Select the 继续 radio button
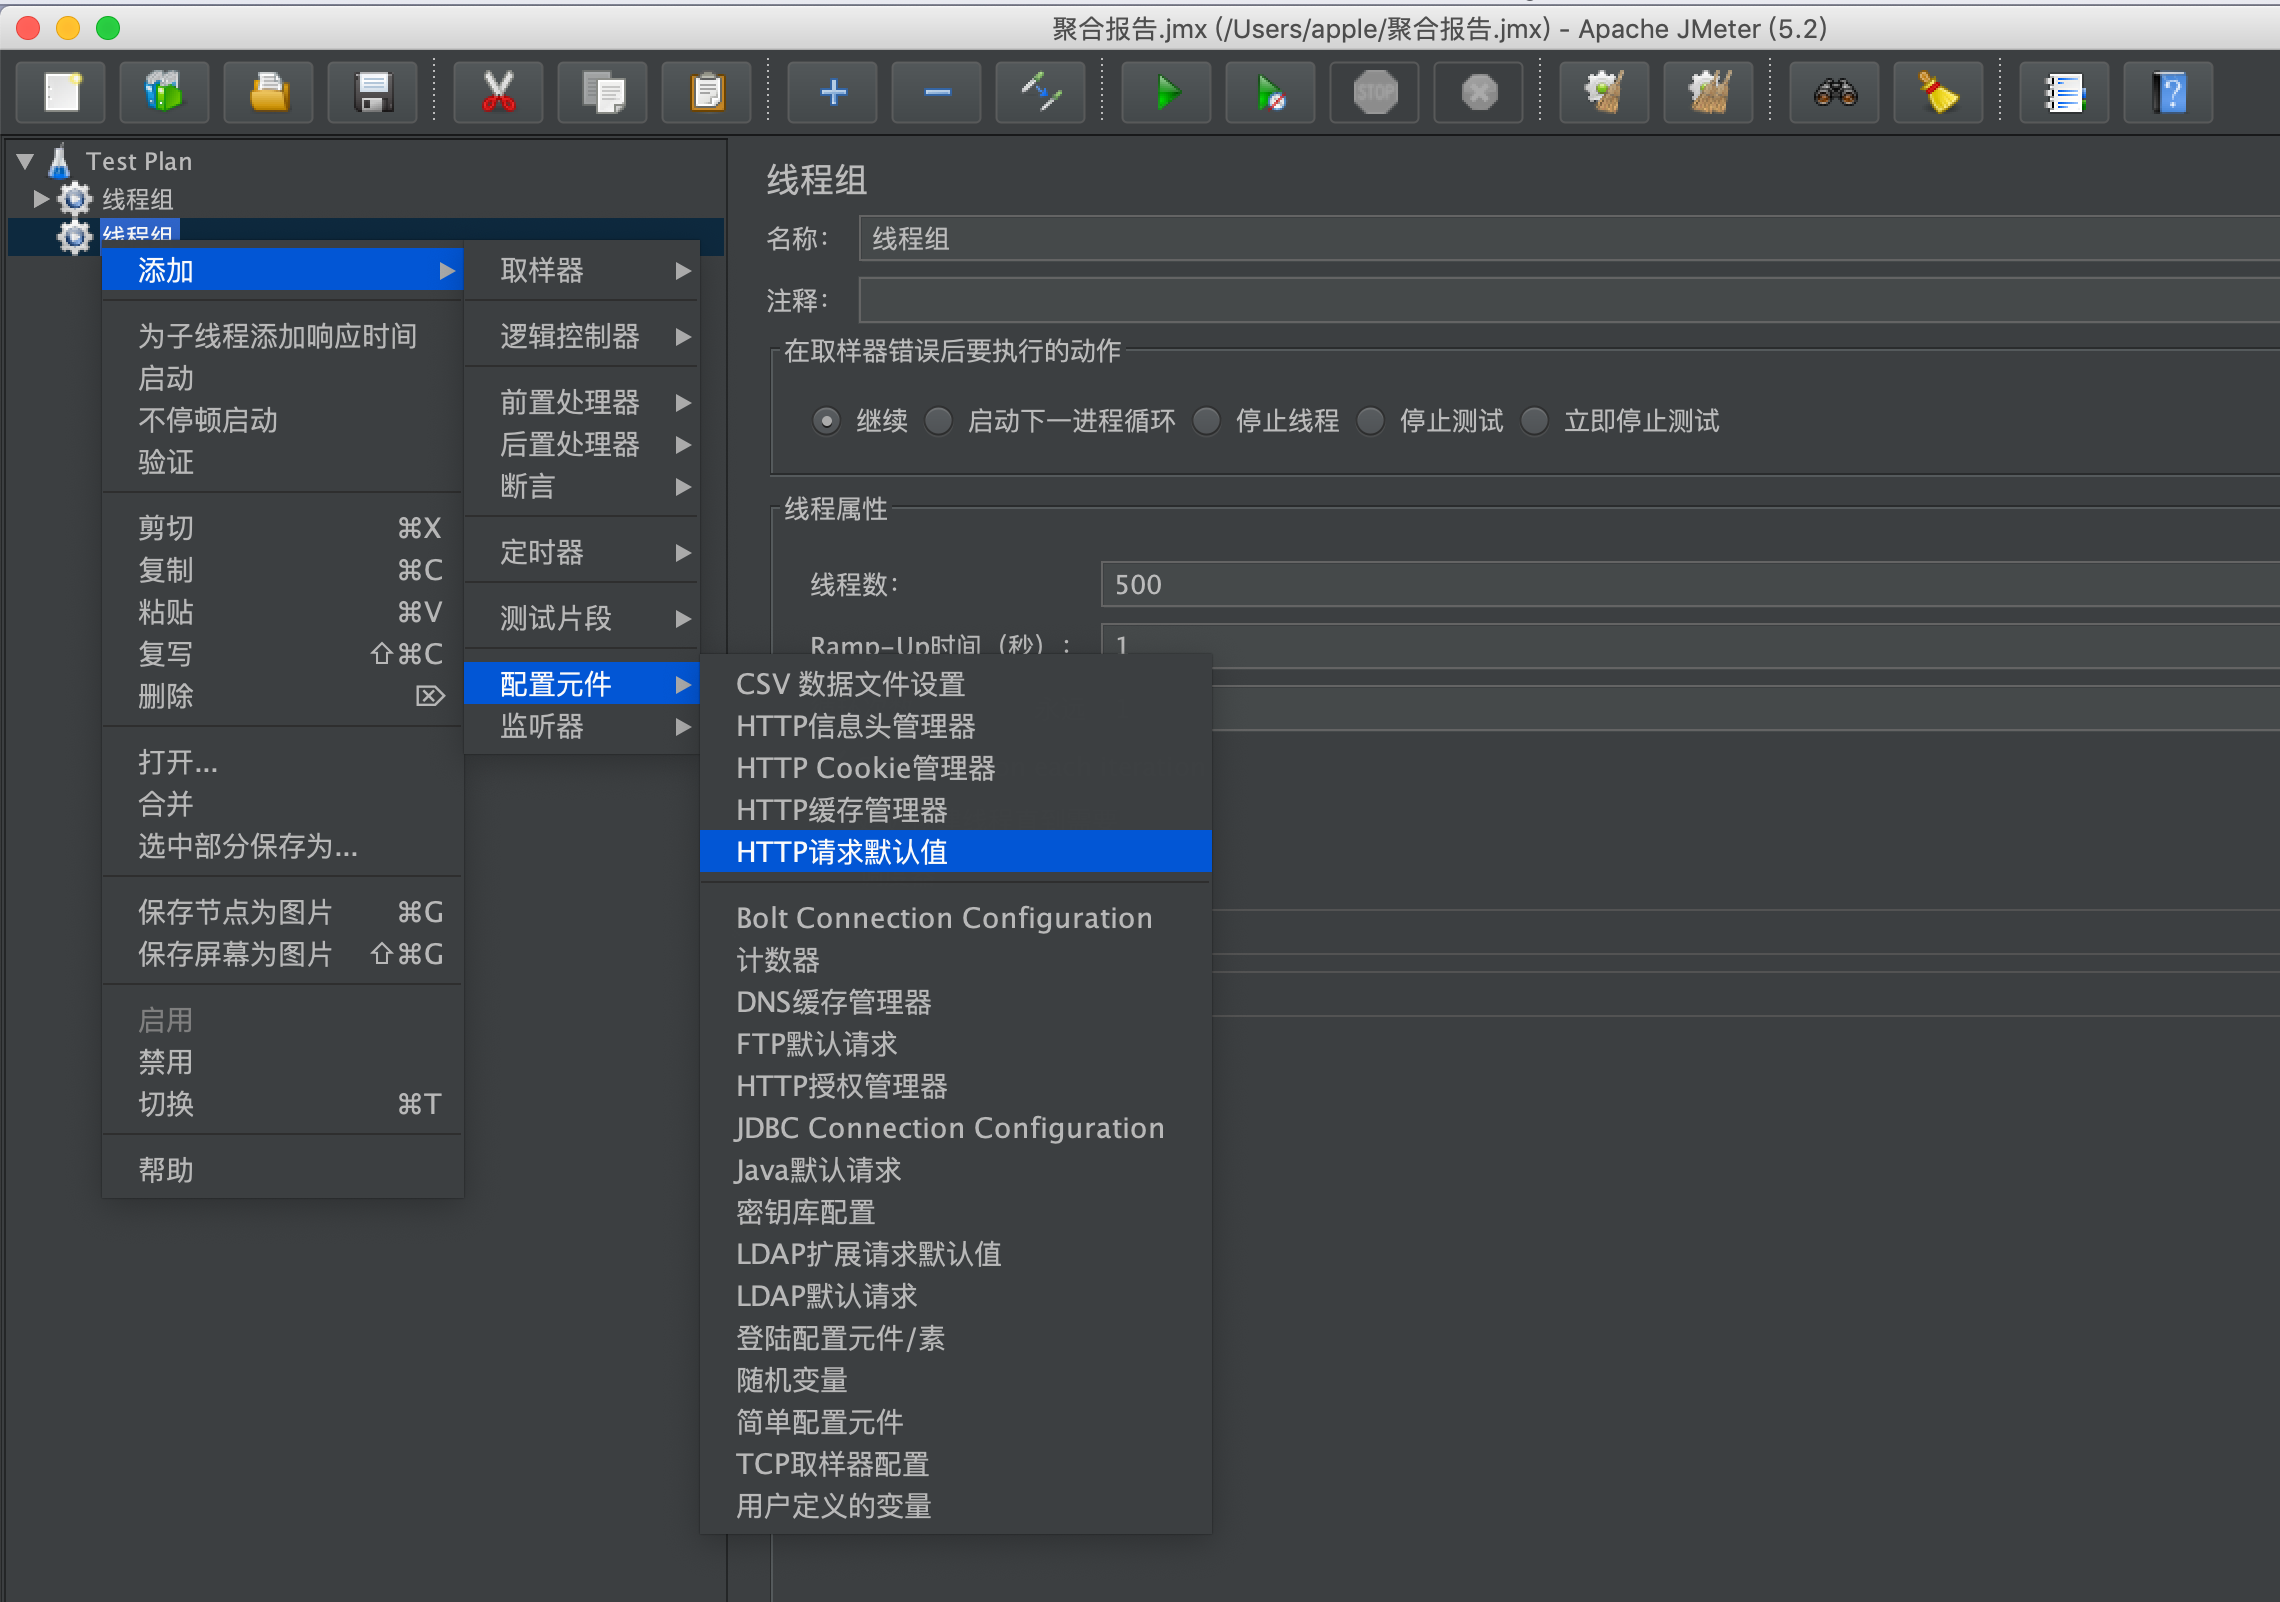2280x1602 pixels. click(x=826, y=421)
